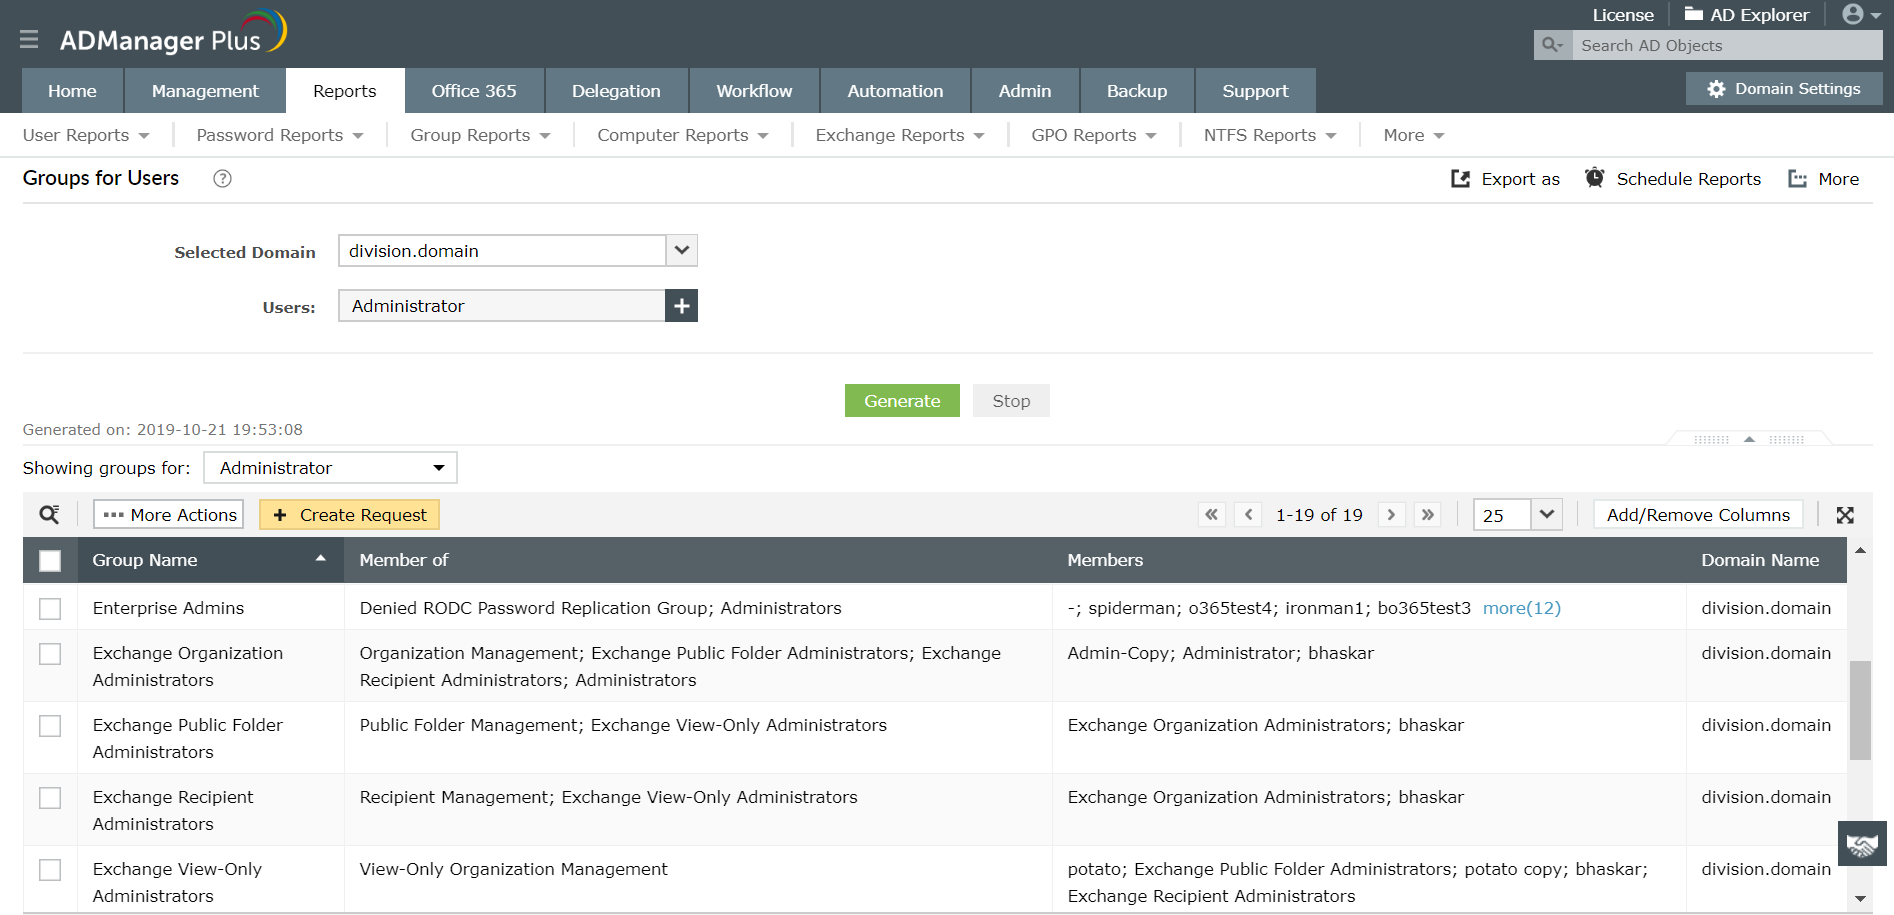Tick the select-all header checkbox
The height and width of the screenshot is (915, 1894).
[50, 561]
